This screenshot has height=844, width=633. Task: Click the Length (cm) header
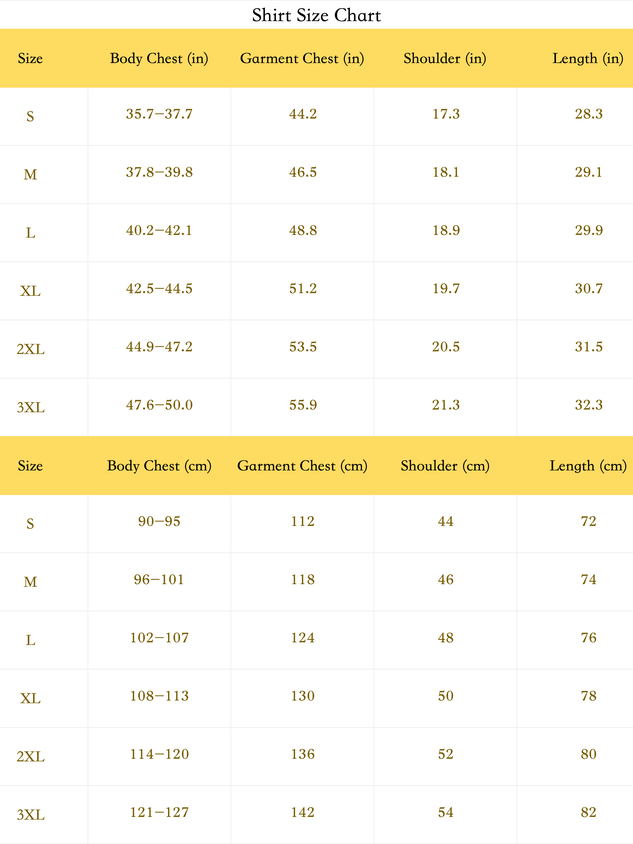pos(588,466)
